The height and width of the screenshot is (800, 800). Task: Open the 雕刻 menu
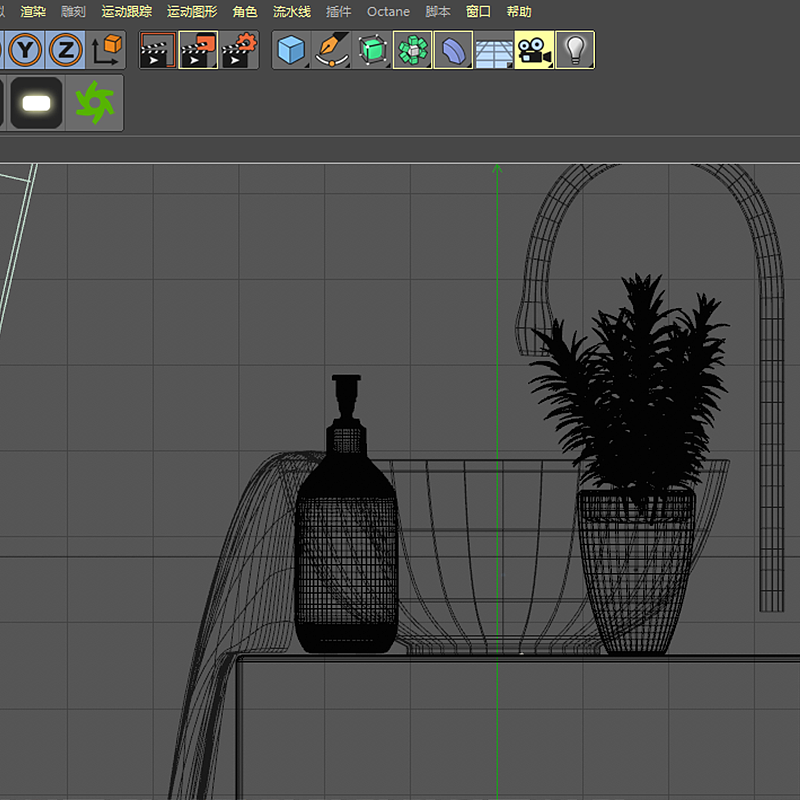click(73, 11)
